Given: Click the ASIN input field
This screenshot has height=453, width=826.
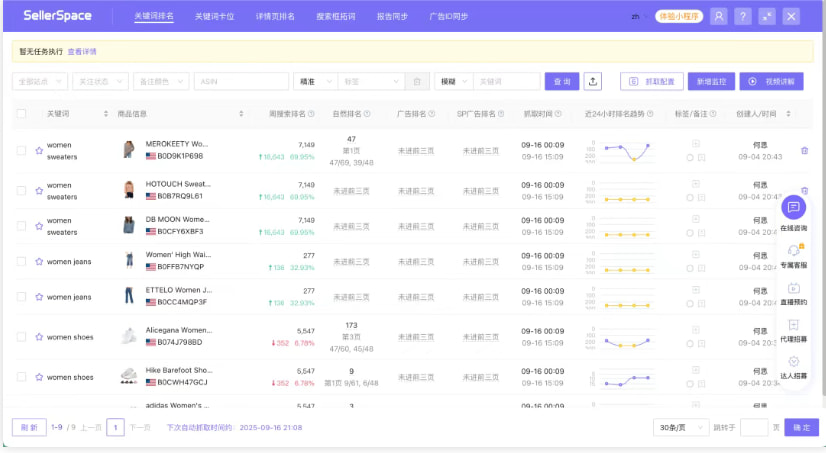Looking at the screenshot, I should 240,81.
